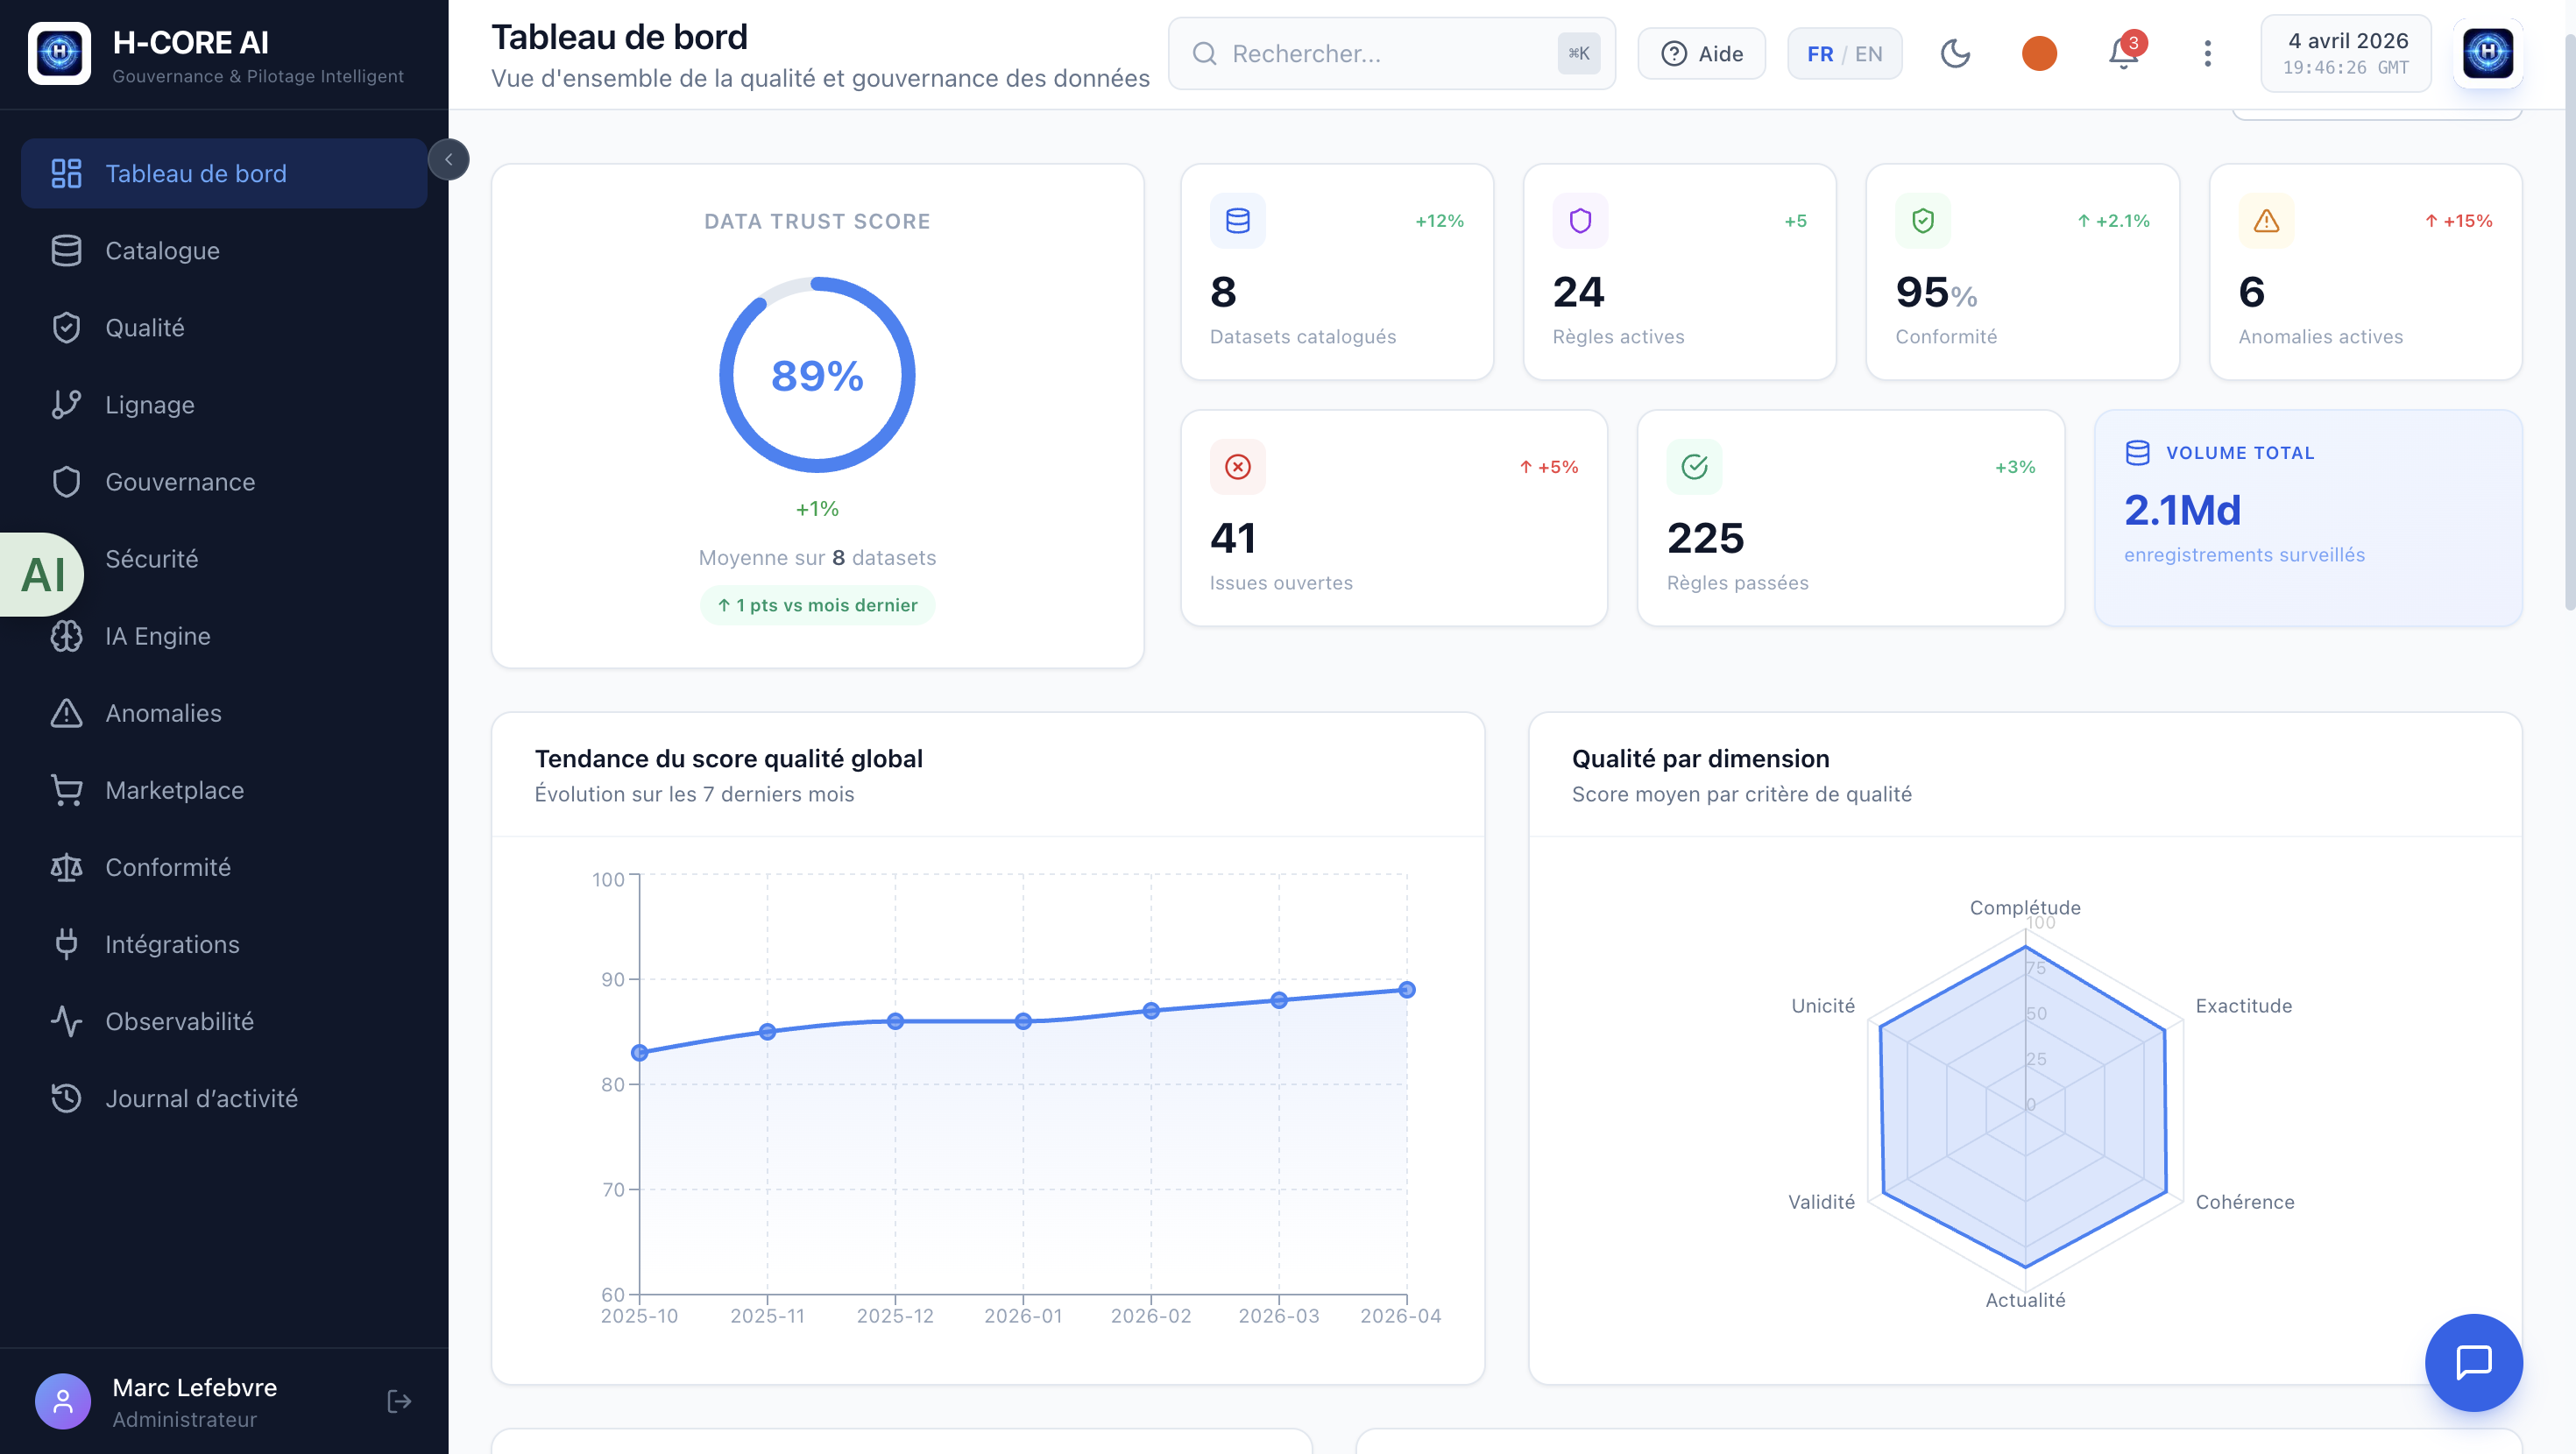2576x1454 pixels.
Task: Open the Lignage view
Action: pyautogui.click(x=150, y=404)
